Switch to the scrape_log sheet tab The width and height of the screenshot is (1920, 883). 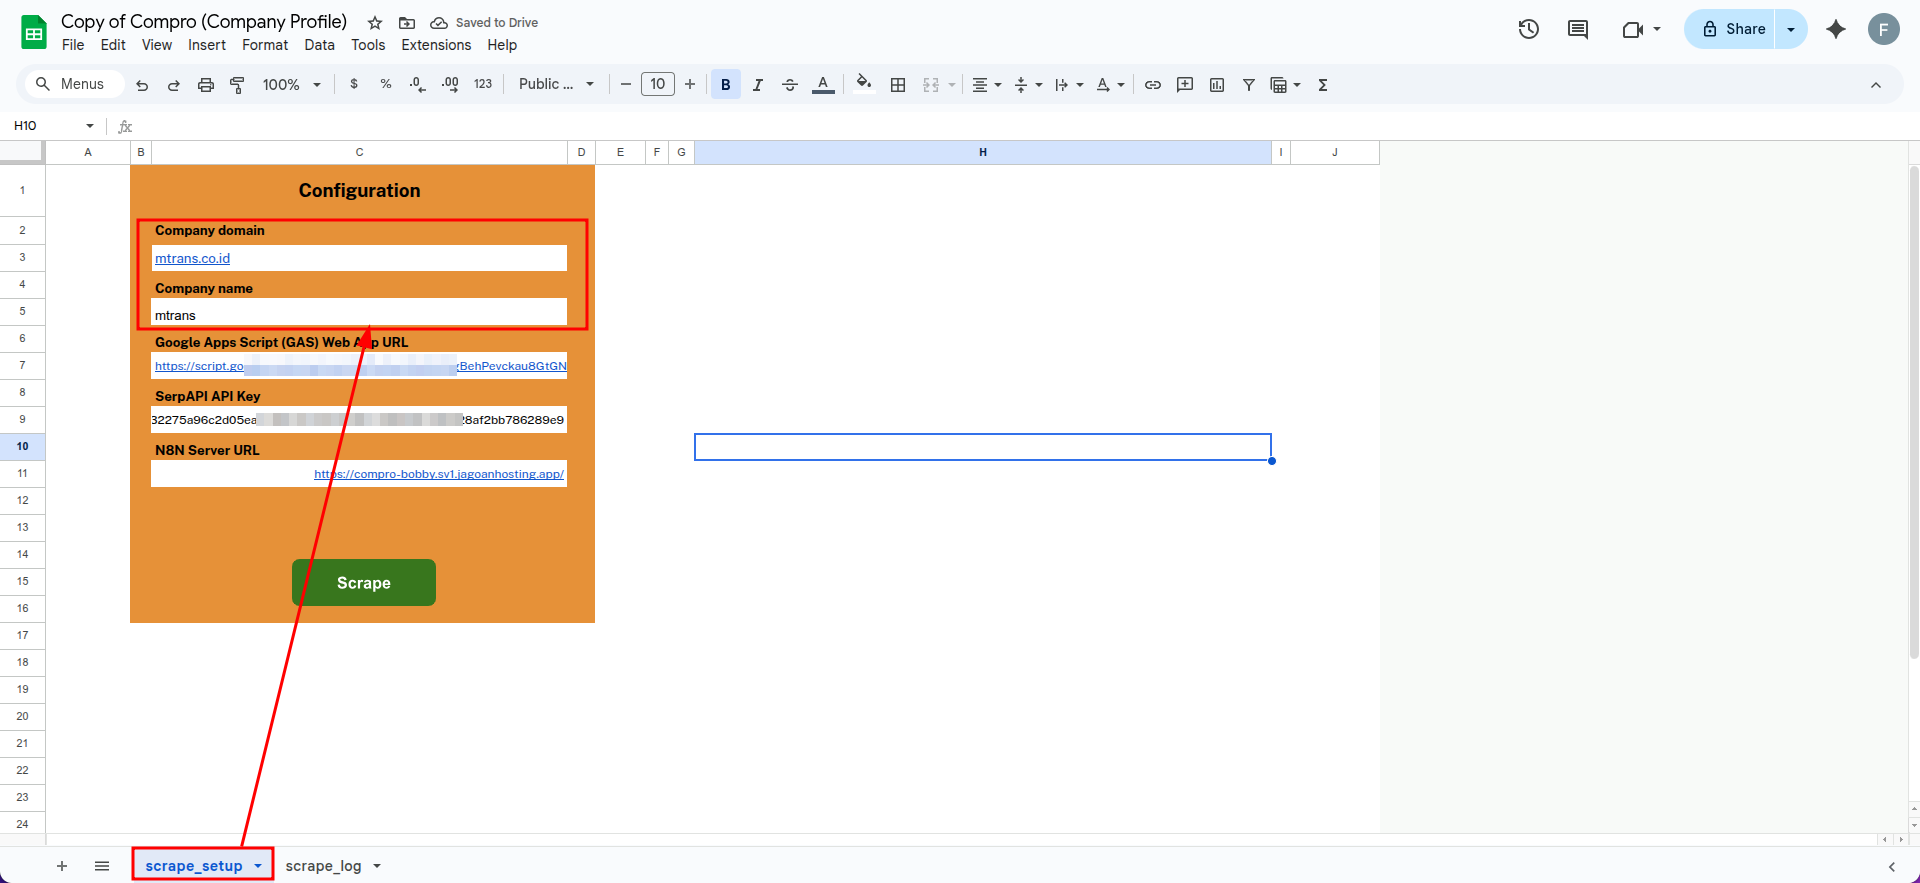323,866
